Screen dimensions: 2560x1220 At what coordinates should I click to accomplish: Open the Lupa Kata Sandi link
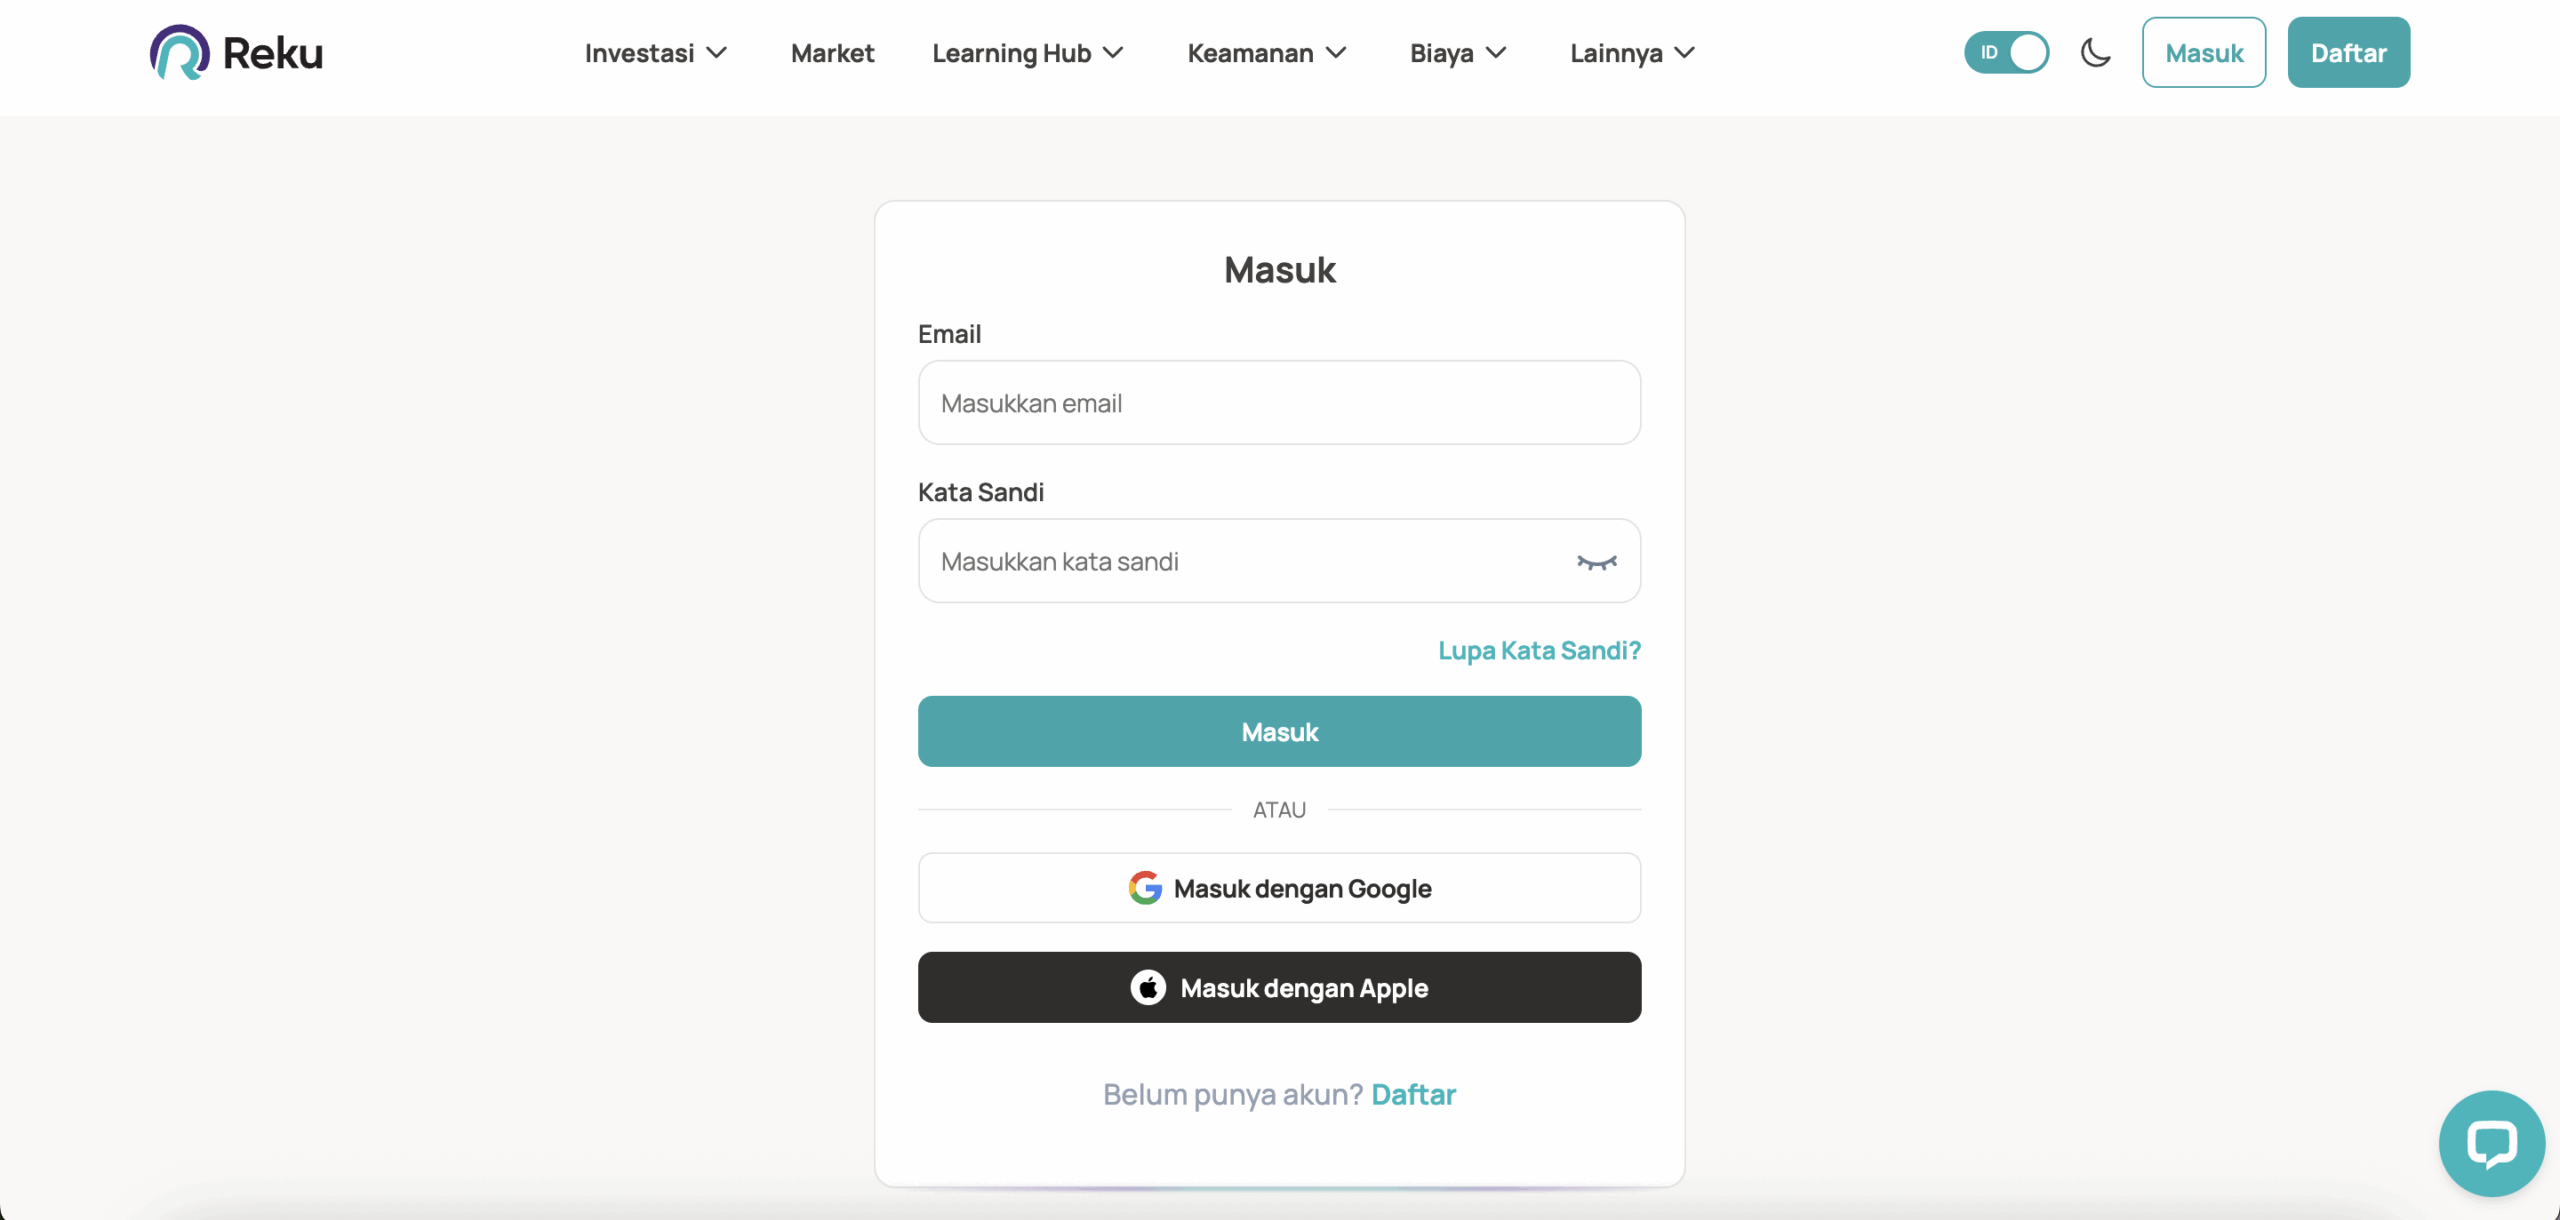coord(1539,651)
